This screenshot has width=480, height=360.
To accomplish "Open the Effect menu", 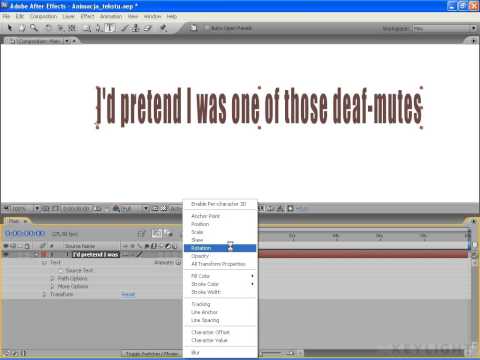I will pos(87,16).
